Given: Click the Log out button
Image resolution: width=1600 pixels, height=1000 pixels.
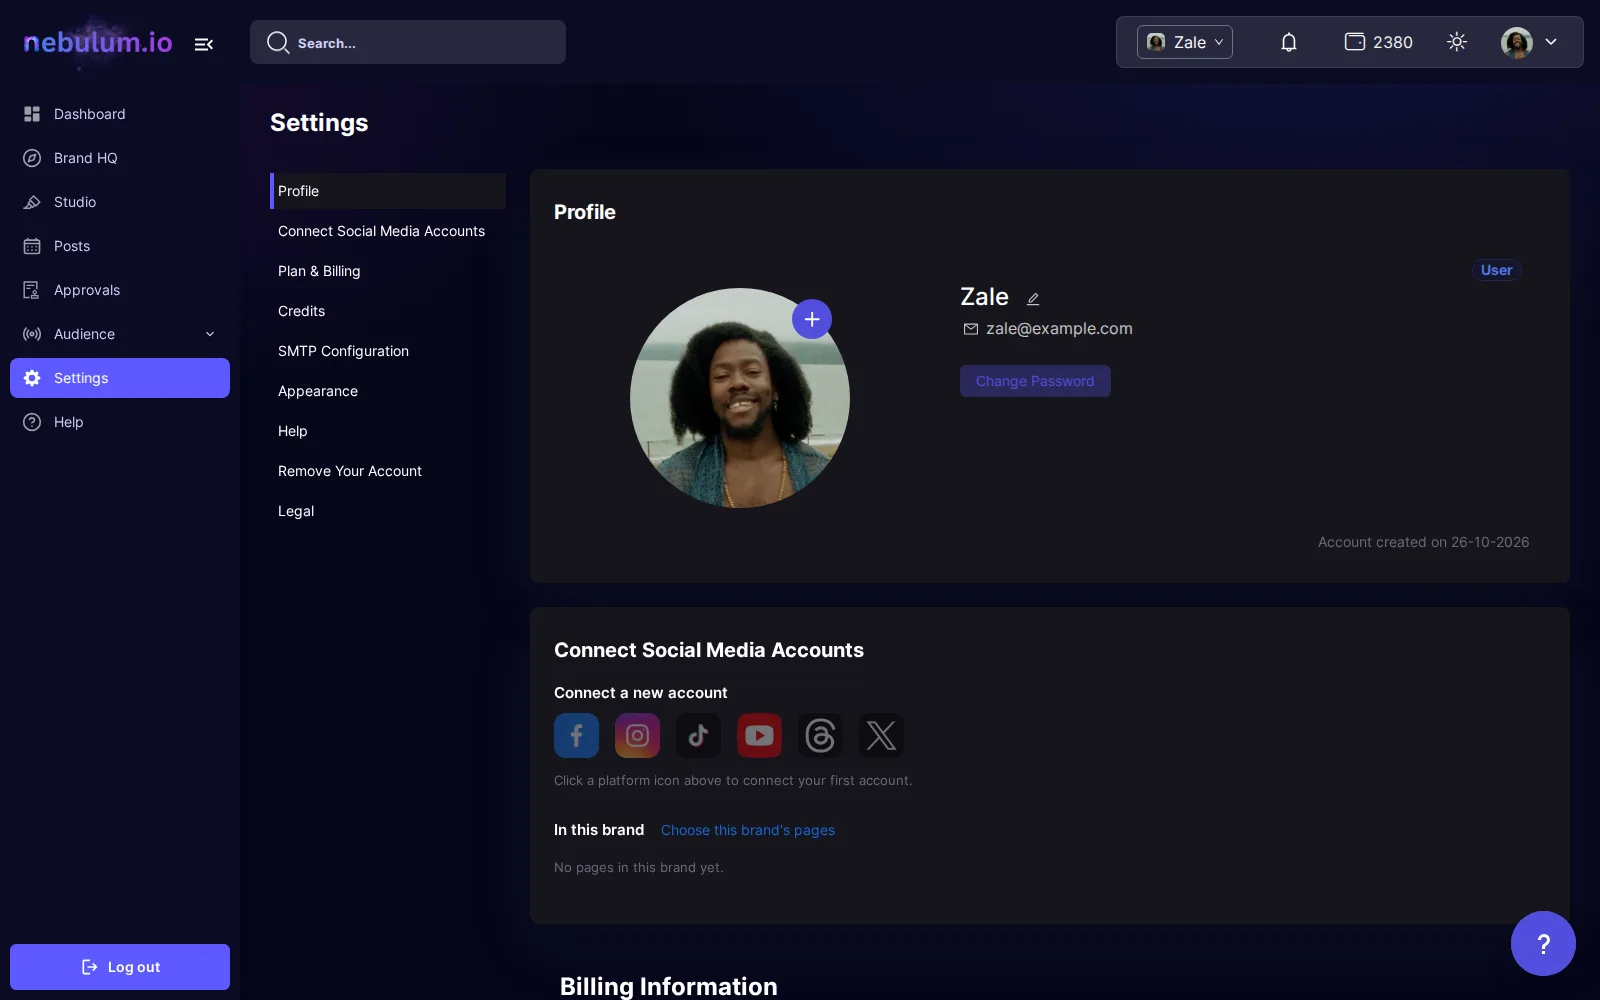Looking at the screenshot, I should 120,967.
